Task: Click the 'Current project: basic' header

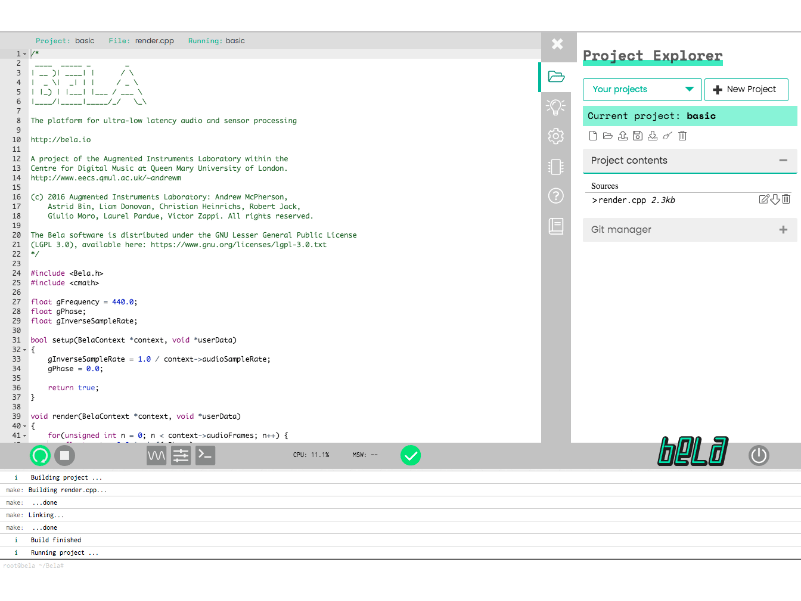Action: tap(690, 116)
